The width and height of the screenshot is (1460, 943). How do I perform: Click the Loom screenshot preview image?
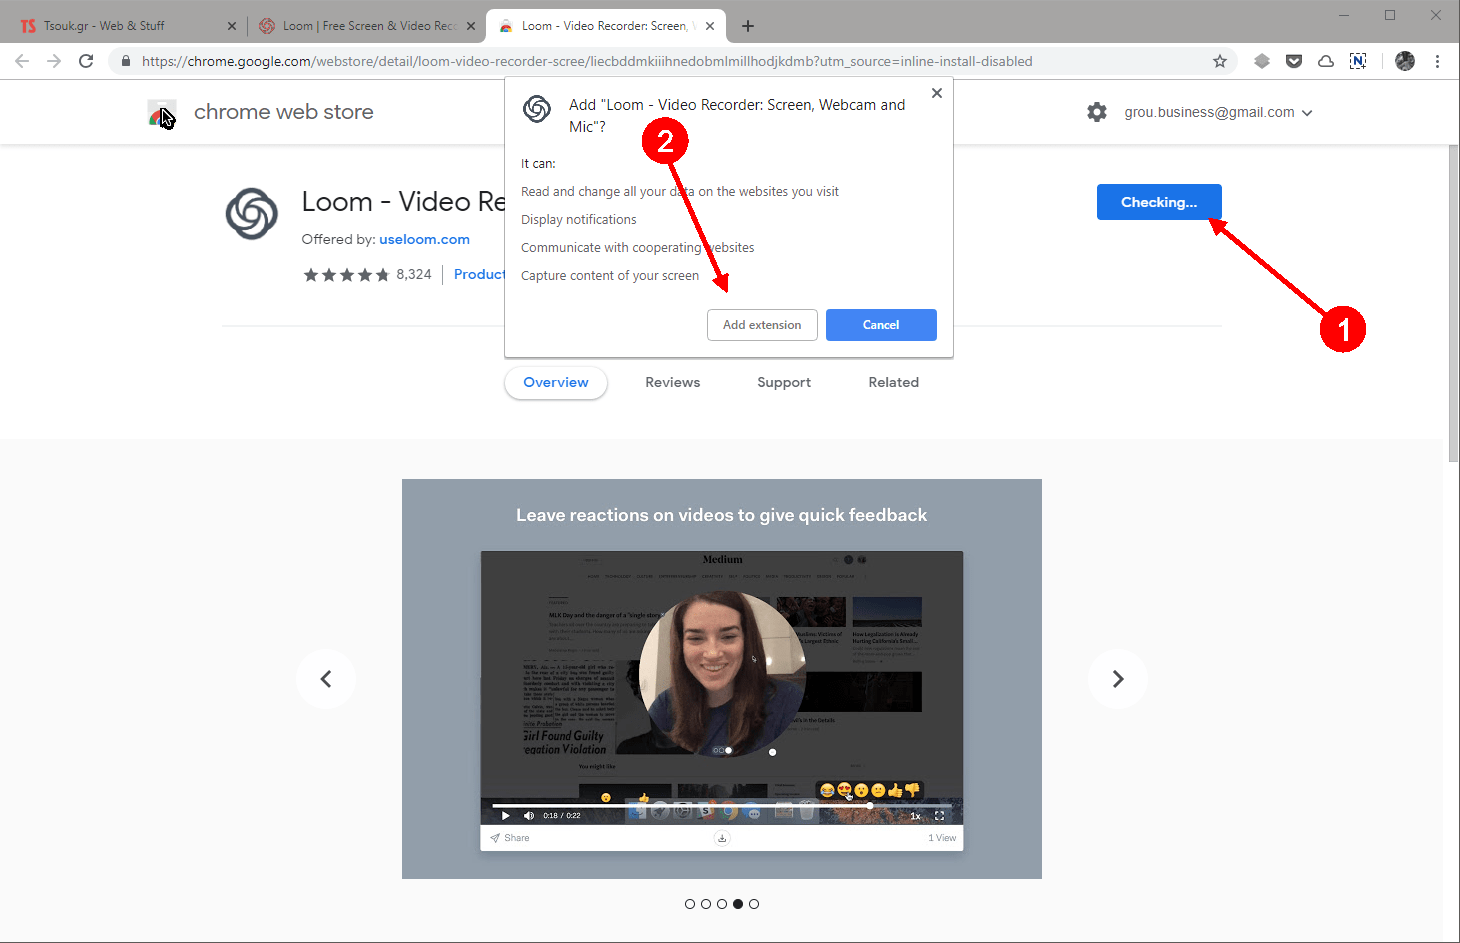[x=722, y=679]
